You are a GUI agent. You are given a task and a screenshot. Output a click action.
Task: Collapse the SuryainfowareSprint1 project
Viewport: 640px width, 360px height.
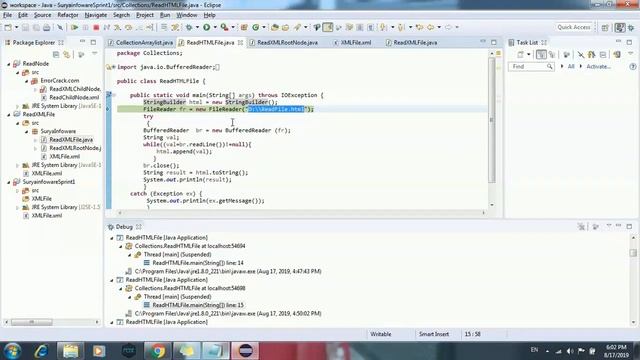tap(9, 182)
